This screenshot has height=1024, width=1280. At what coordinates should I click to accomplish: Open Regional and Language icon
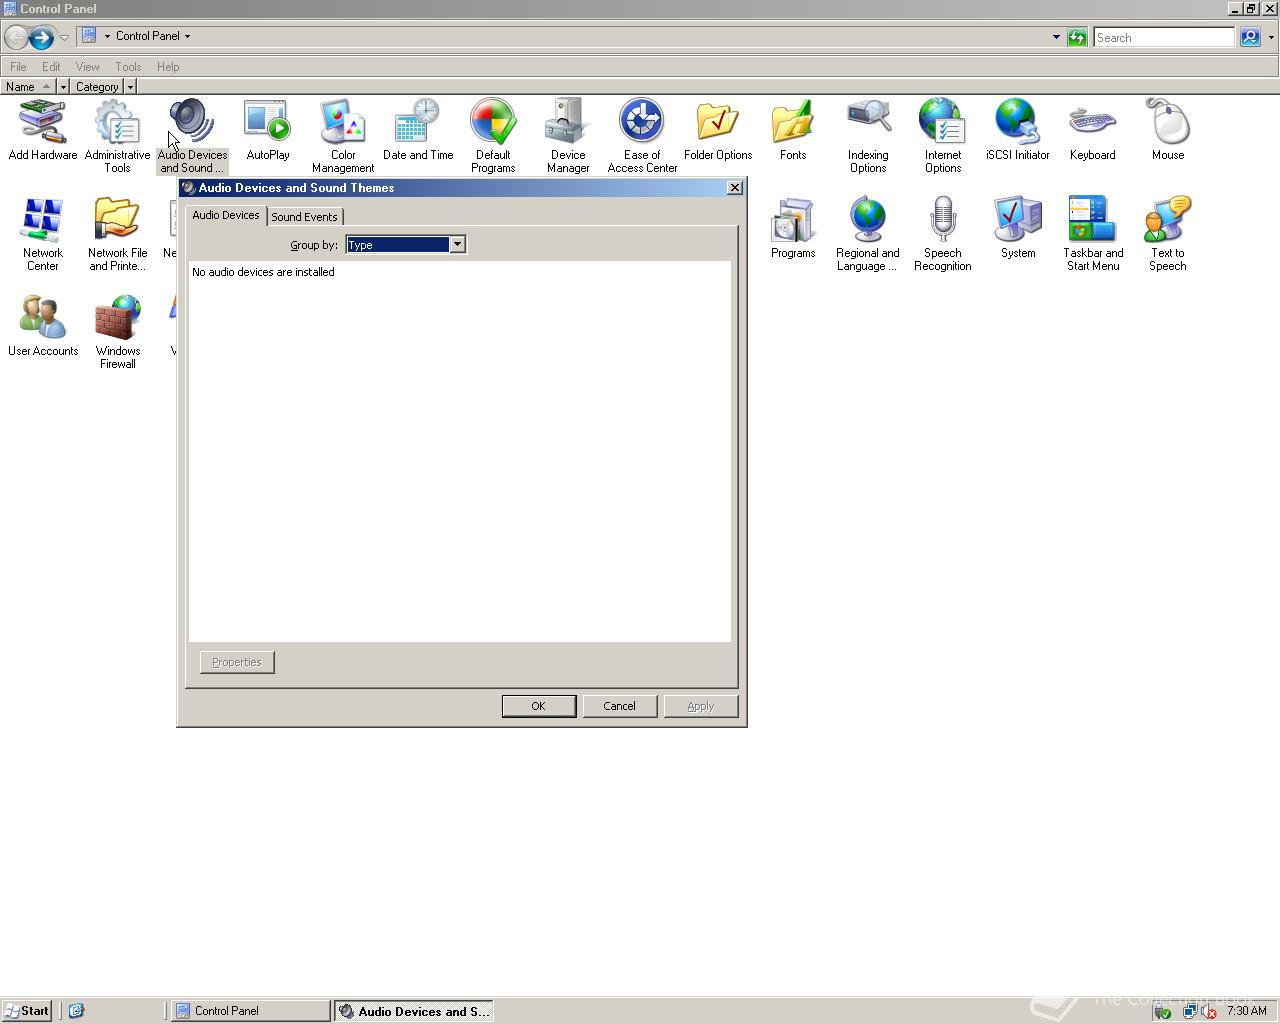(x=867, y=234)
